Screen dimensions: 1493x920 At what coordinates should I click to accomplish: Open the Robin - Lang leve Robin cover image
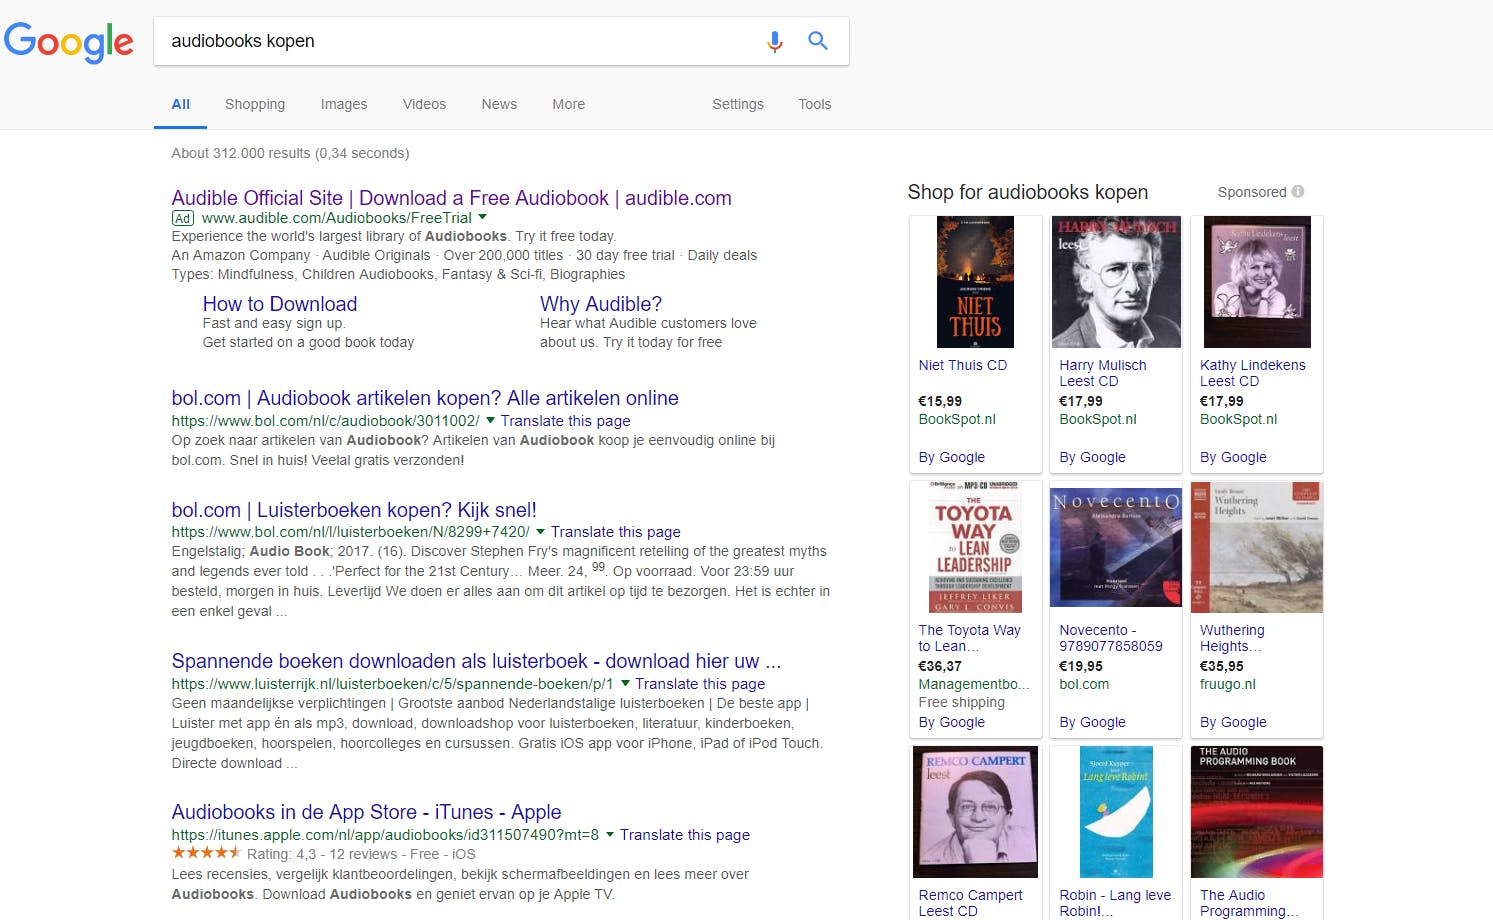[1116, 812]
